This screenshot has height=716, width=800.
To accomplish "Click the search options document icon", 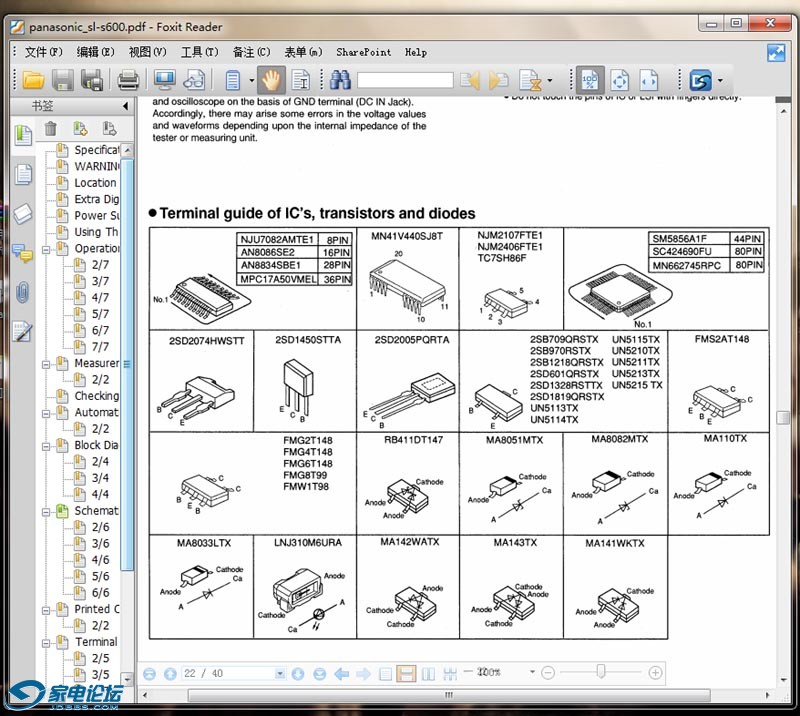I will pyautogui.click(x=530, y=80).
